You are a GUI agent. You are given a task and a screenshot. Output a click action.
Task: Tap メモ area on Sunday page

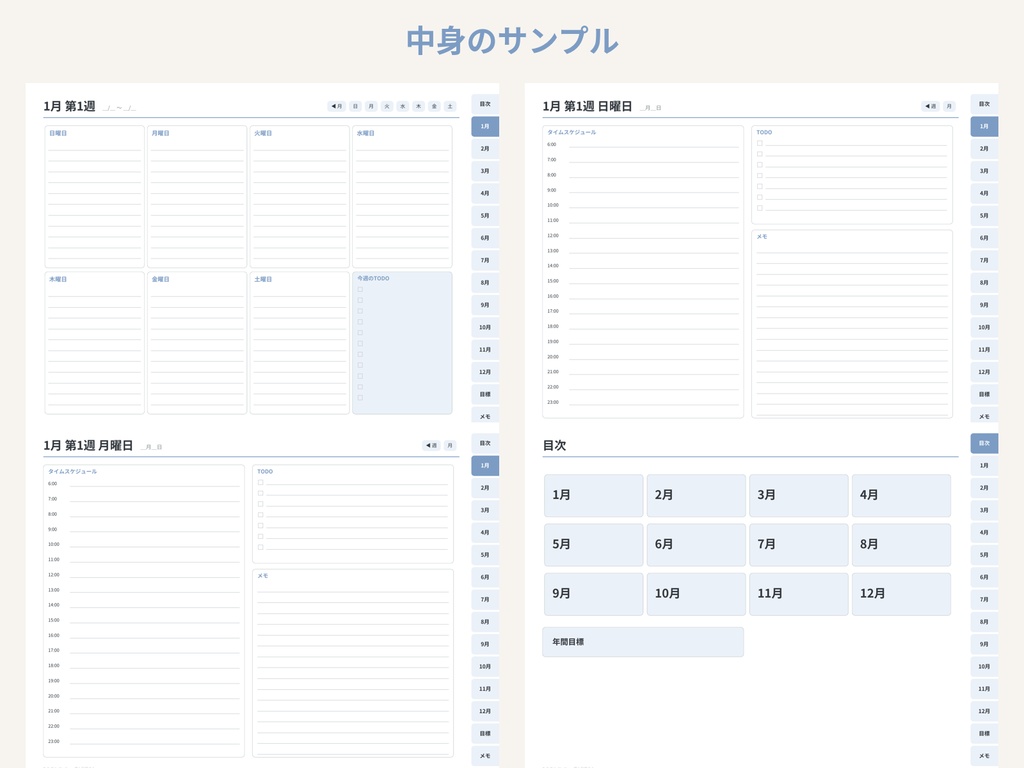click(852, 324)
